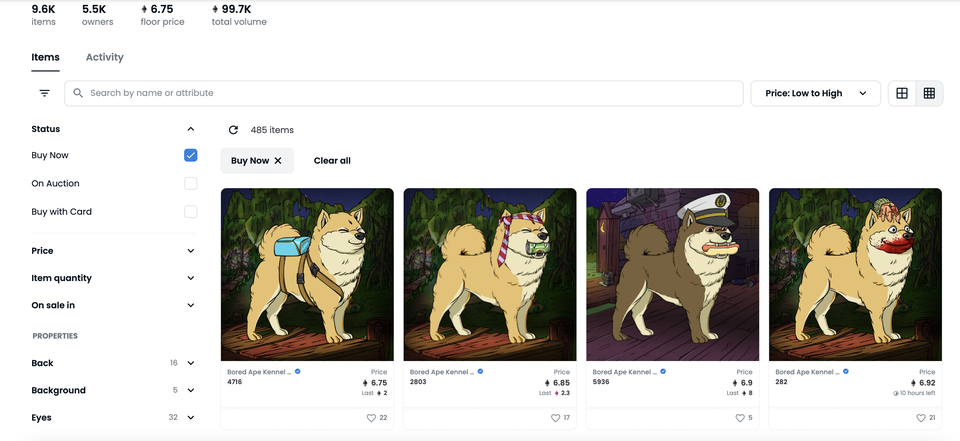This screenshot has height=441, width=960.
Task: Switch to small grid view
Action: click(929, 93)
